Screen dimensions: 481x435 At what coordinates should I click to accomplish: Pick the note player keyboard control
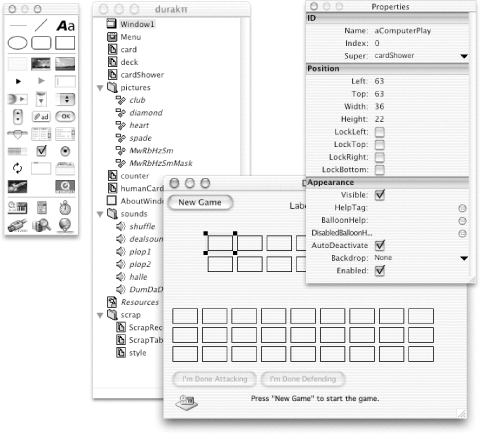click(18, 208)
